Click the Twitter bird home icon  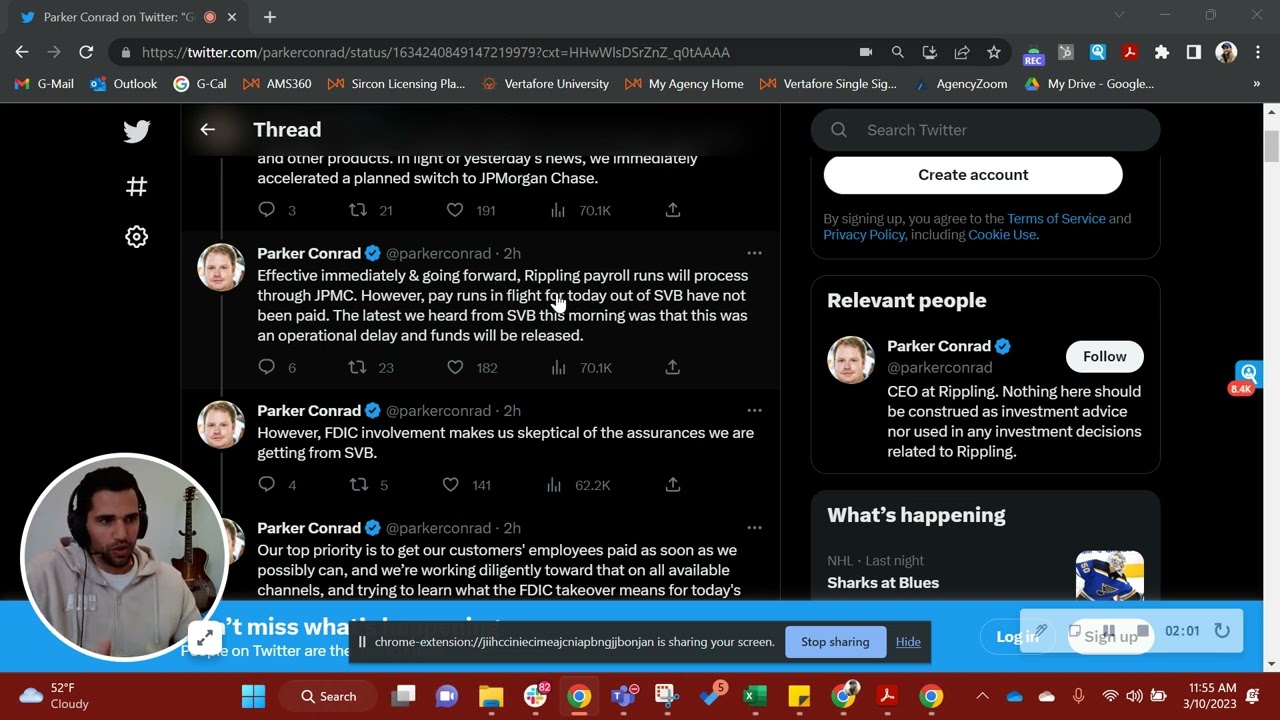[x=137, y=131]
